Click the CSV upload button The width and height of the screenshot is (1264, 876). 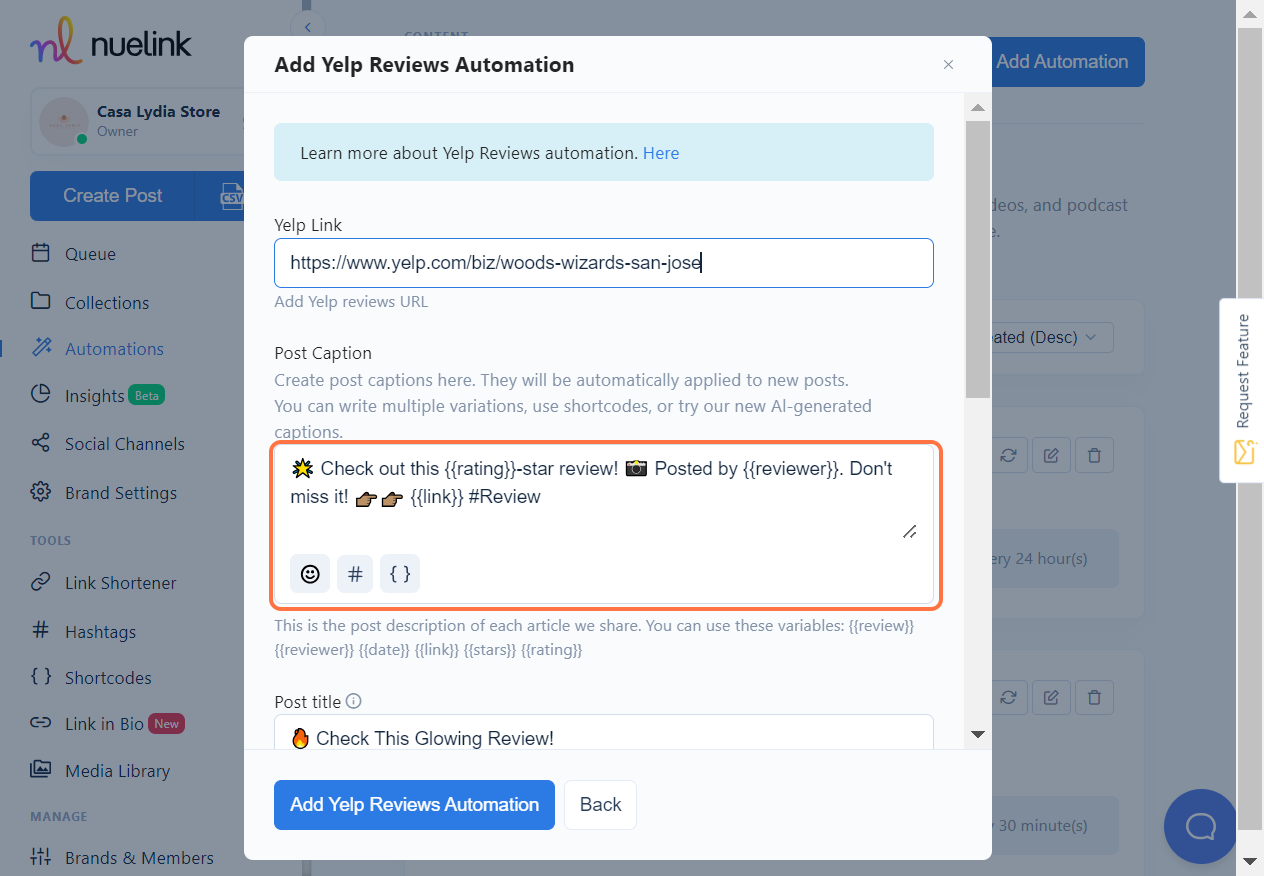click(x=231, y=196)
